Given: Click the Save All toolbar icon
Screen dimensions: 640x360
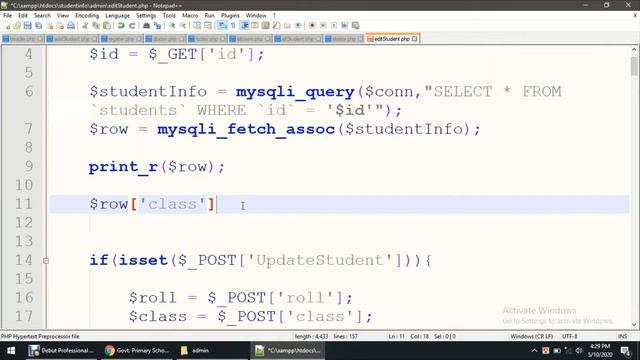Looking at the screenshot, I should (x=38, y=26).
